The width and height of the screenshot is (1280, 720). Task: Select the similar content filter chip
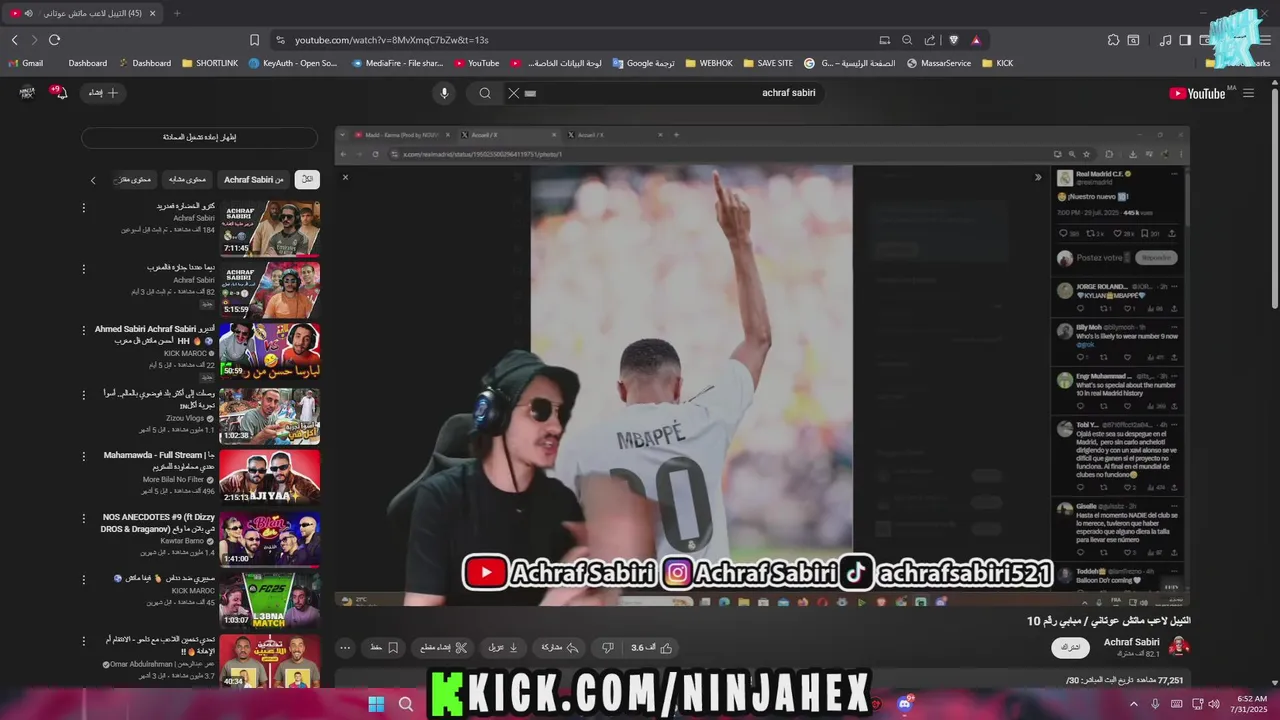187,179
